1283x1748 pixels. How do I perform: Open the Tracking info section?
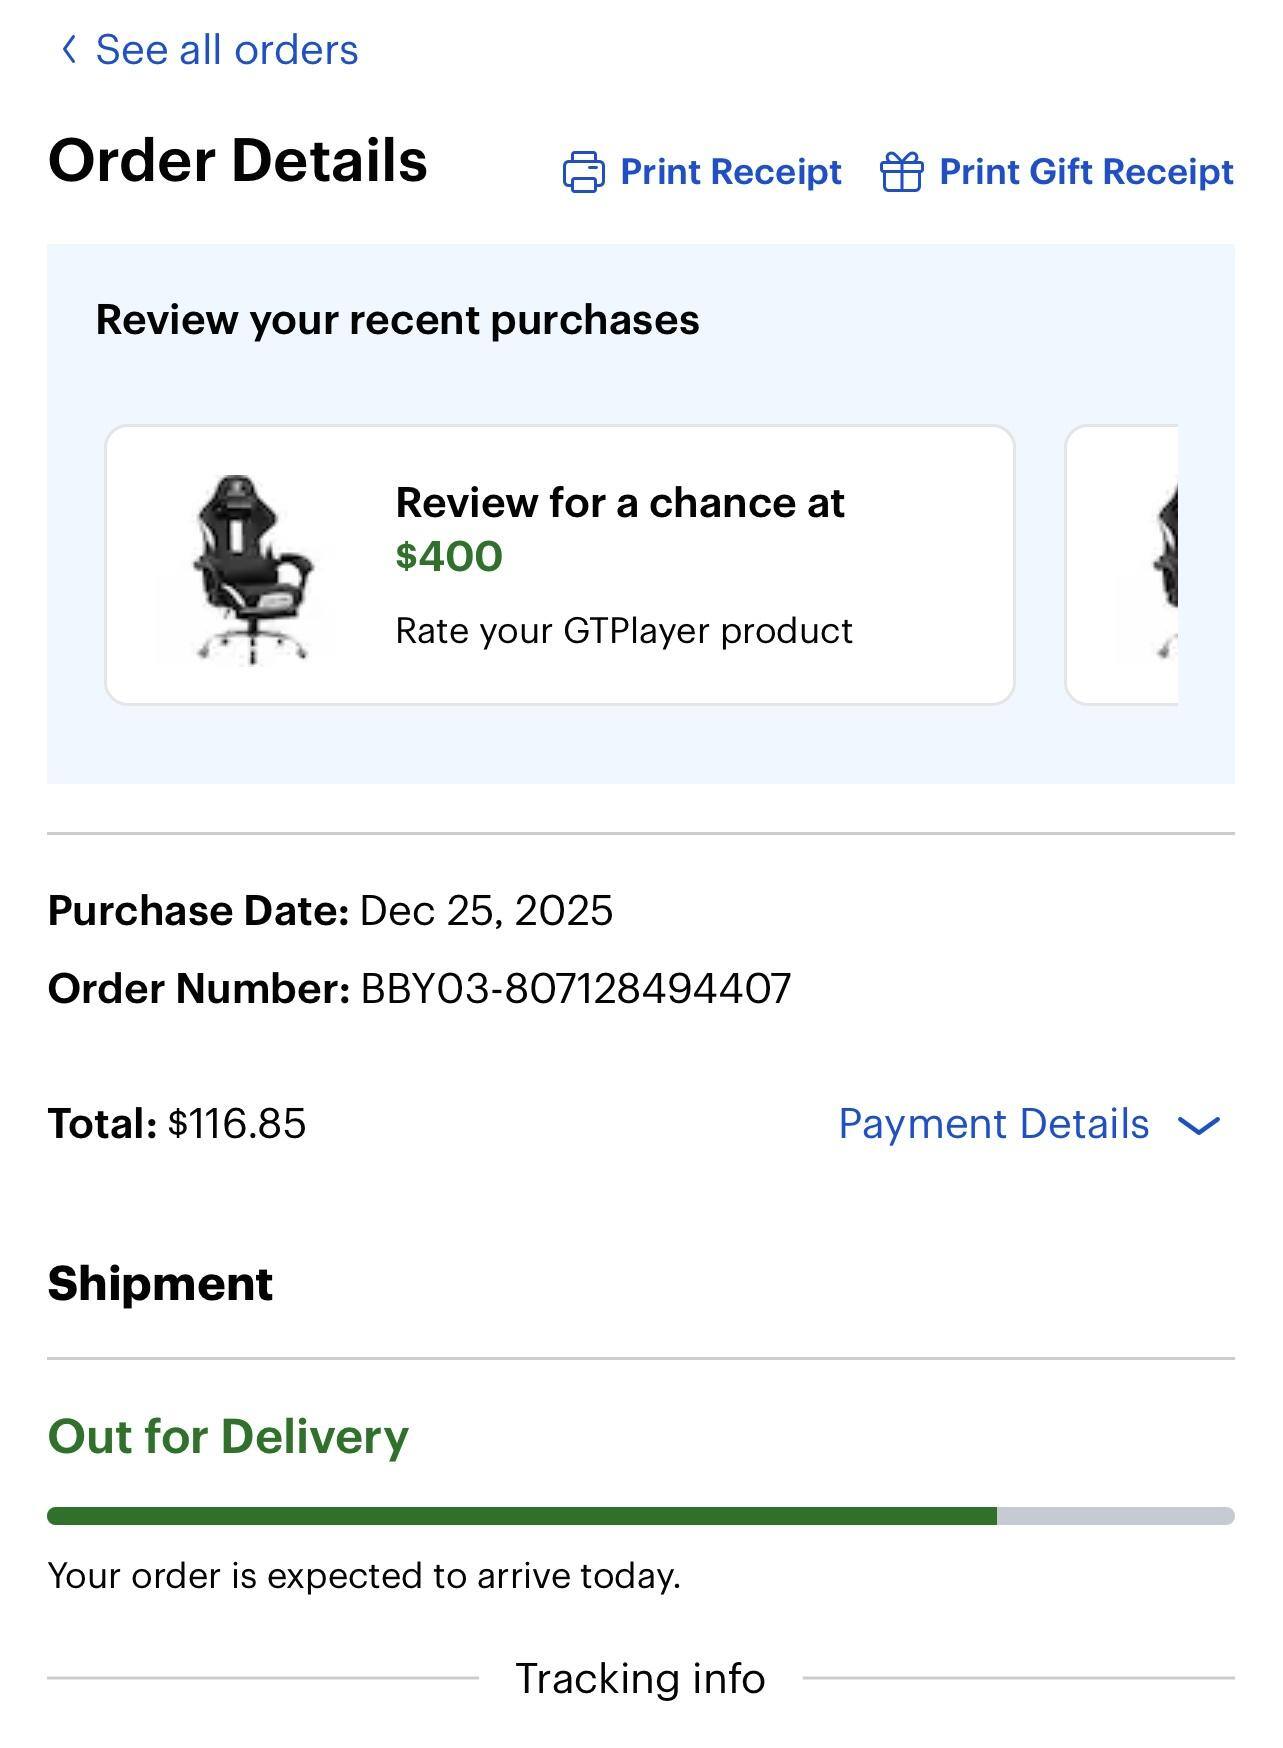click(x=640, y=1678)
